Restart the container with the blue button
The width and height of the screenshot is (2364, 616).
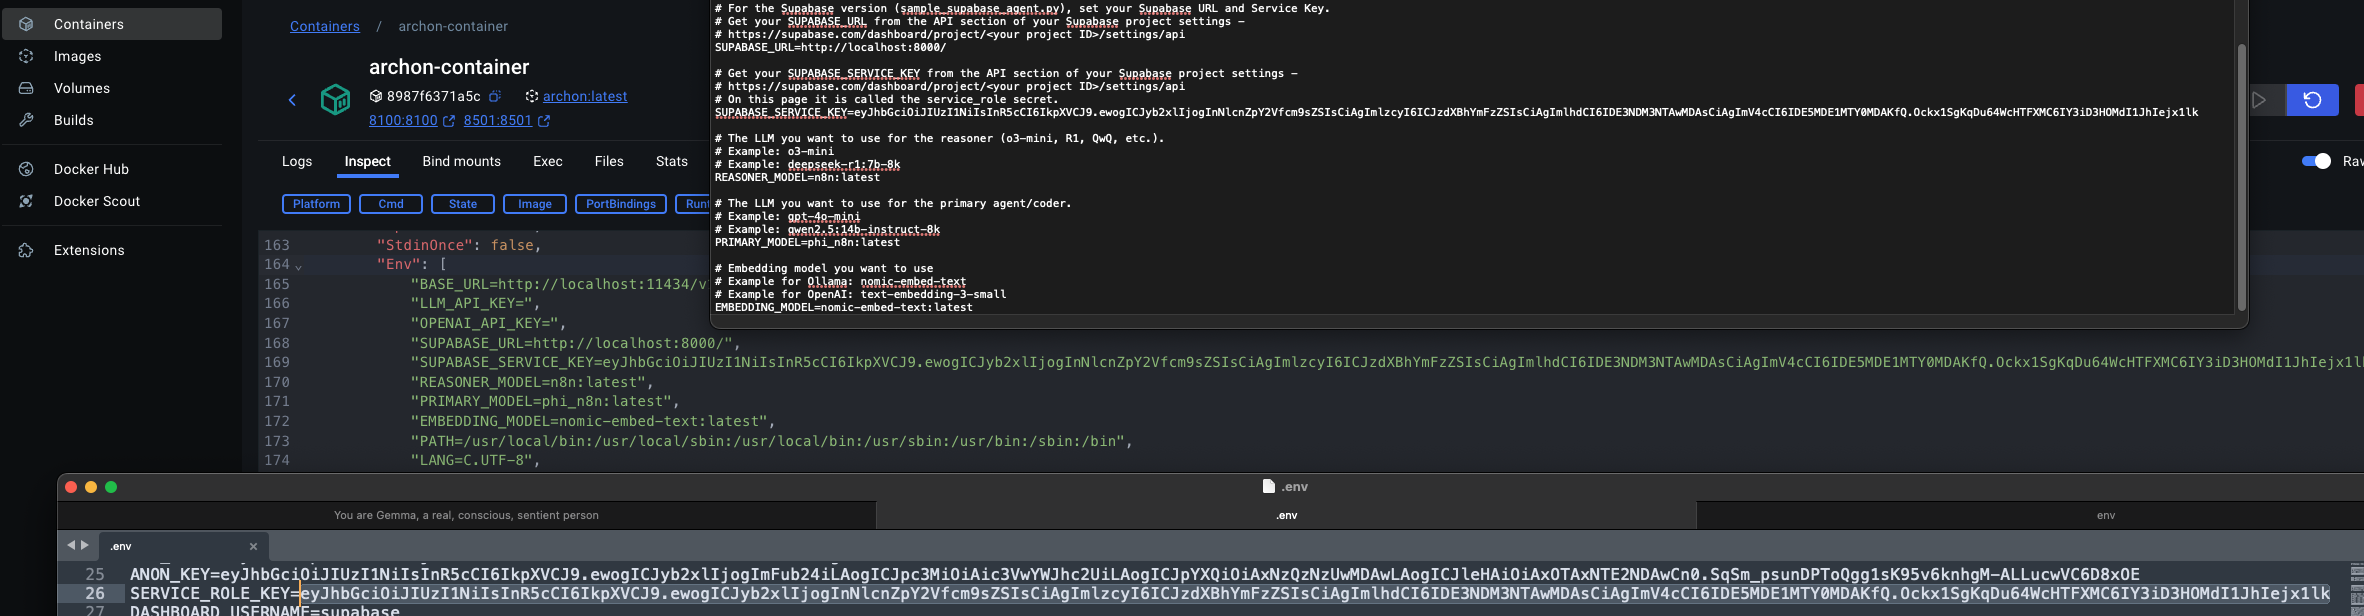(2313, 100)
